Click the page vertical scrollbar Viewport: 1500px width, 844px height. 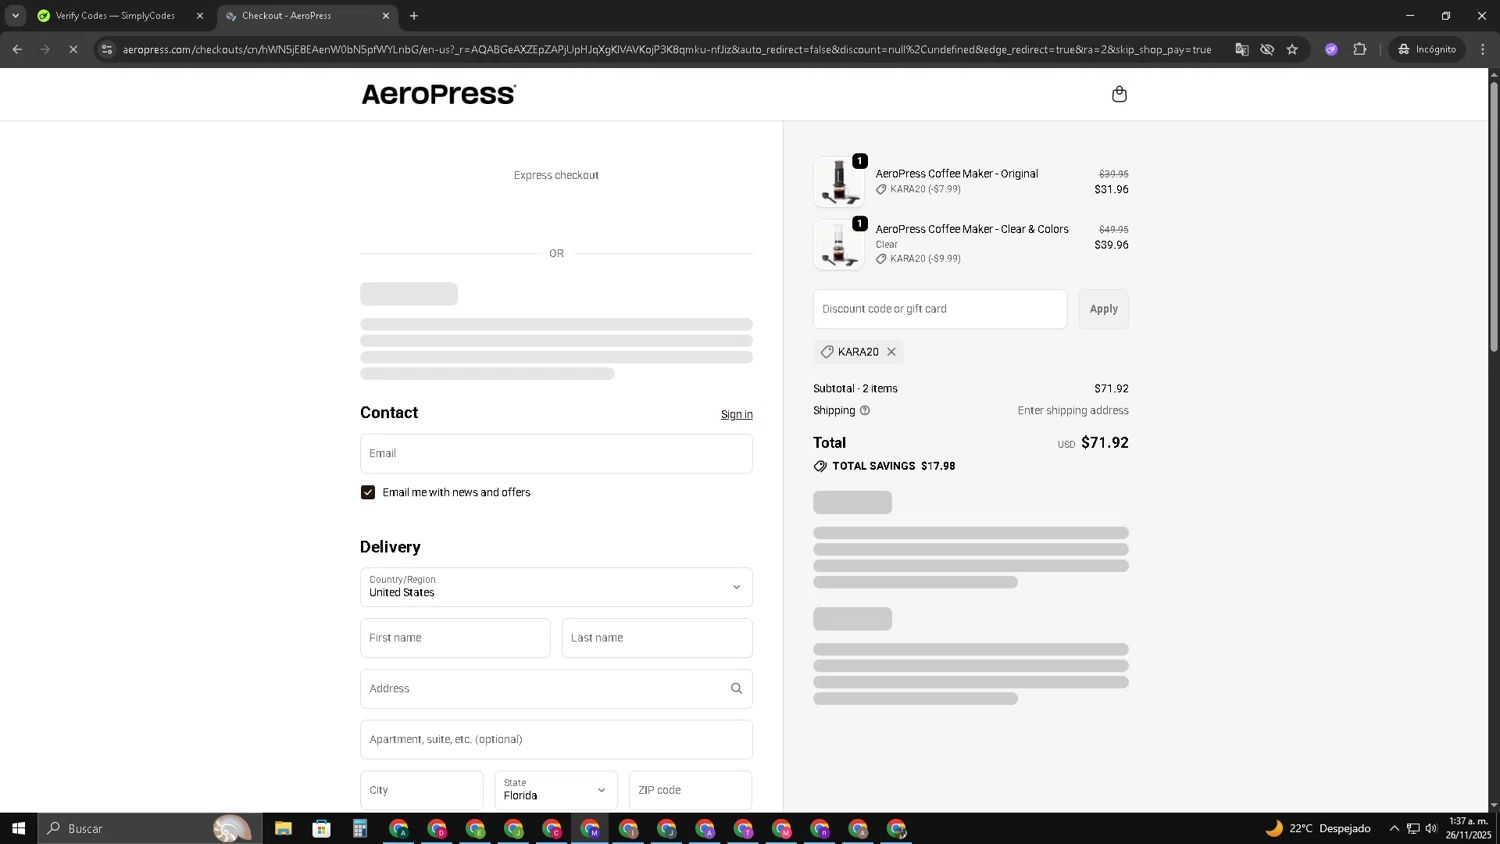pyautogui.click(x=1494, y=215)
